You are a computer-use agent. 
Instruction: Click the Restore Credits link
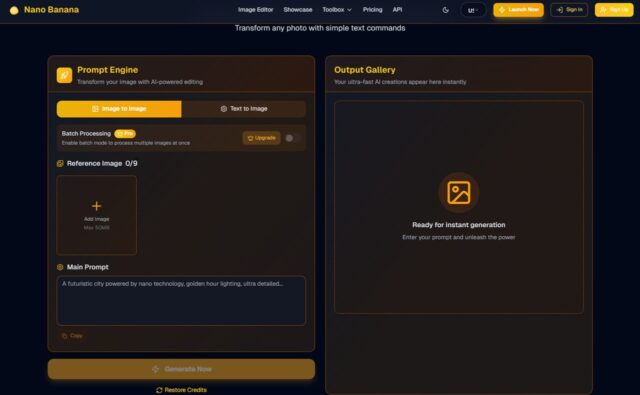click(x=181, y=390)
